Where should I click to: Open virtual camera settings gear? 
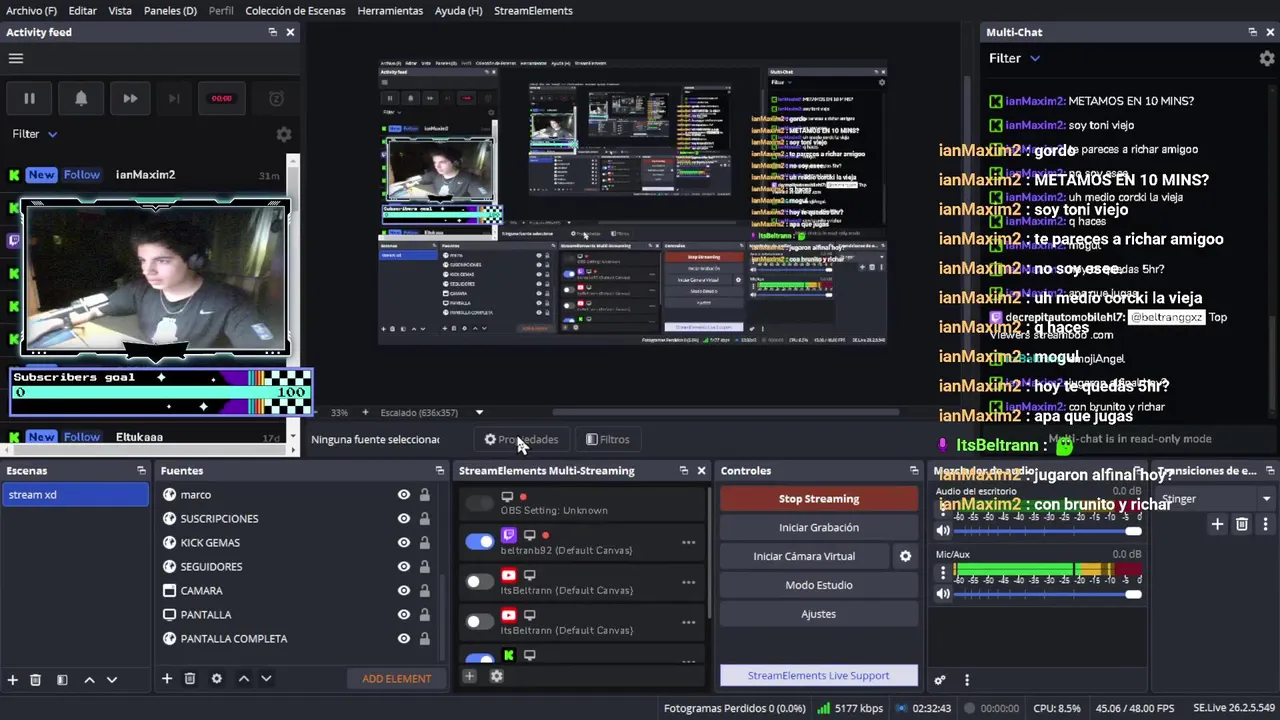point(905,556)
